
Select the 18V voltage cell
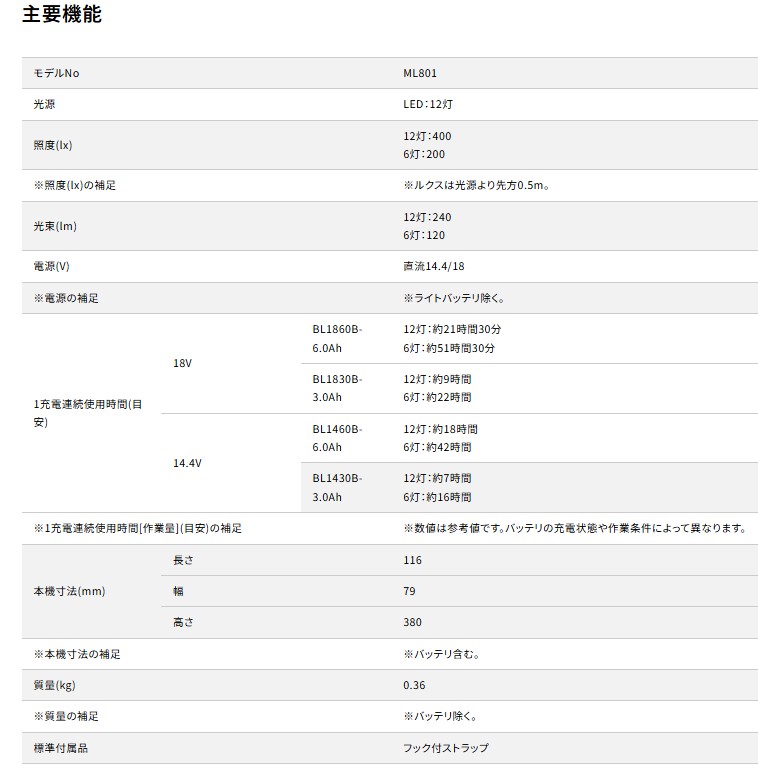(x=182, y=364)
